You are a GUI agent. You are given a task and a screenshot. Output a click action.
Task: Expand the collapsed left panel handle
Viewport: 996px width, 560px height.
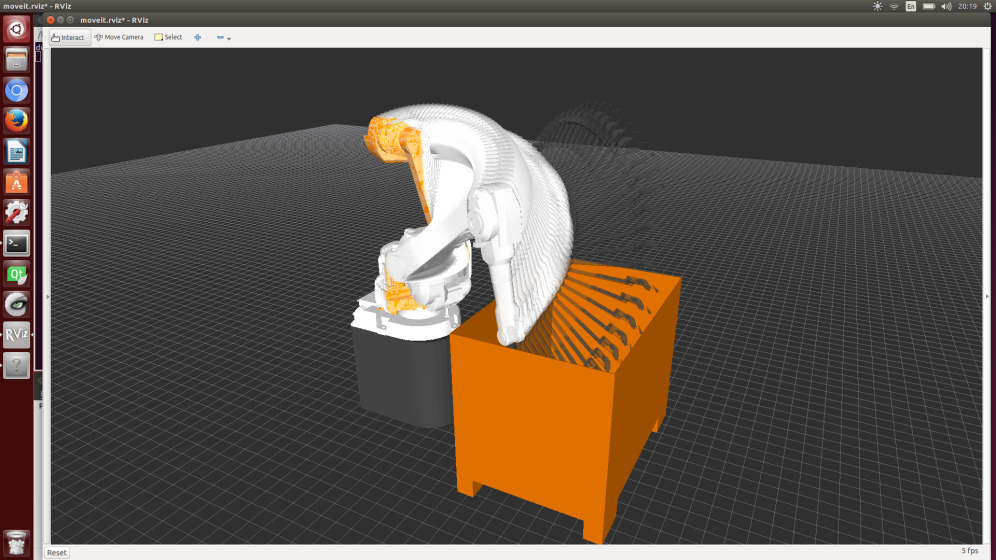[39, 57]
